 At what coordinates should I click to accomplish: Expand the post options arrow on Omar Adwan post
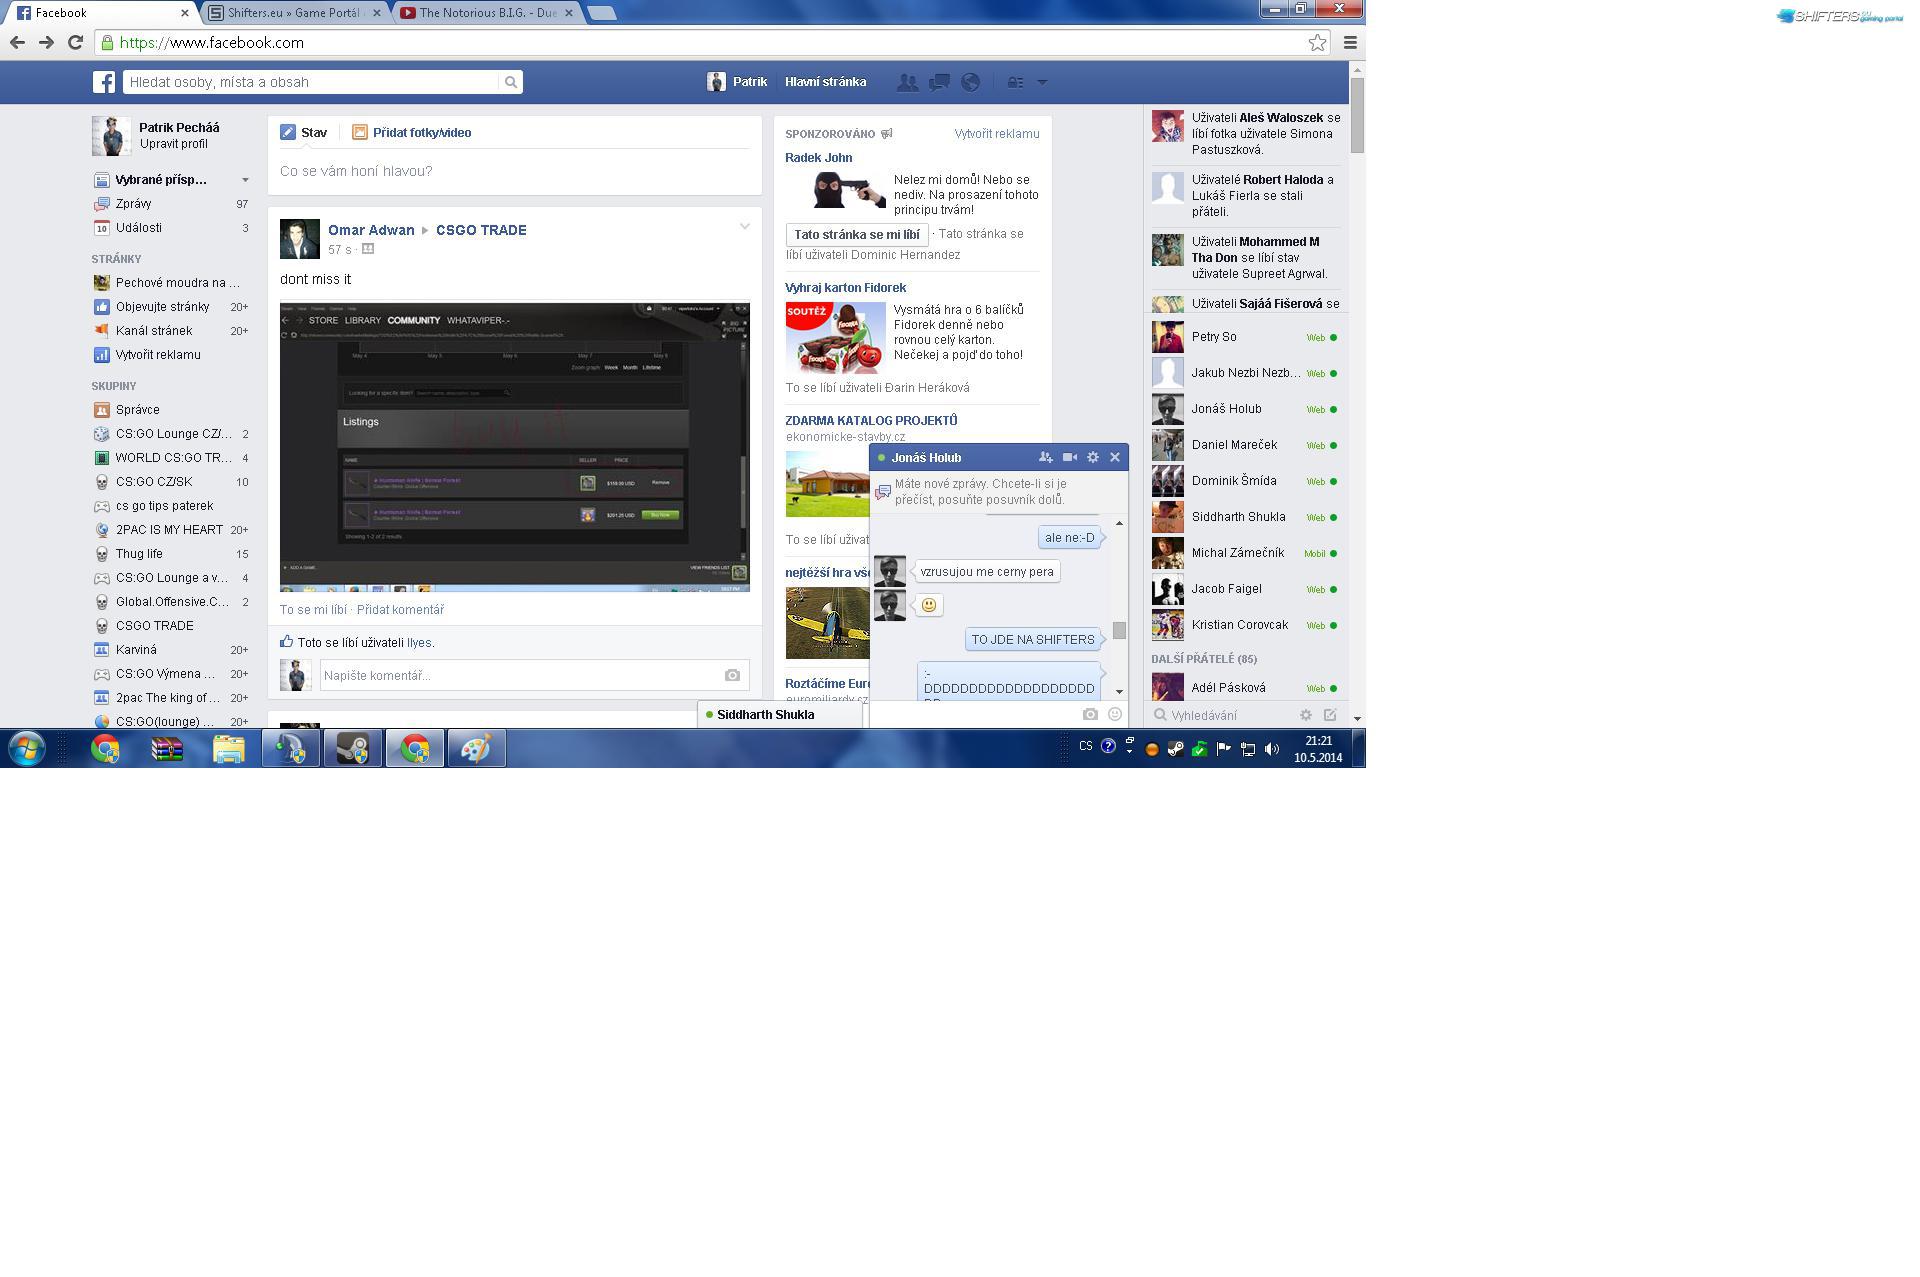[x=744, y=226]
